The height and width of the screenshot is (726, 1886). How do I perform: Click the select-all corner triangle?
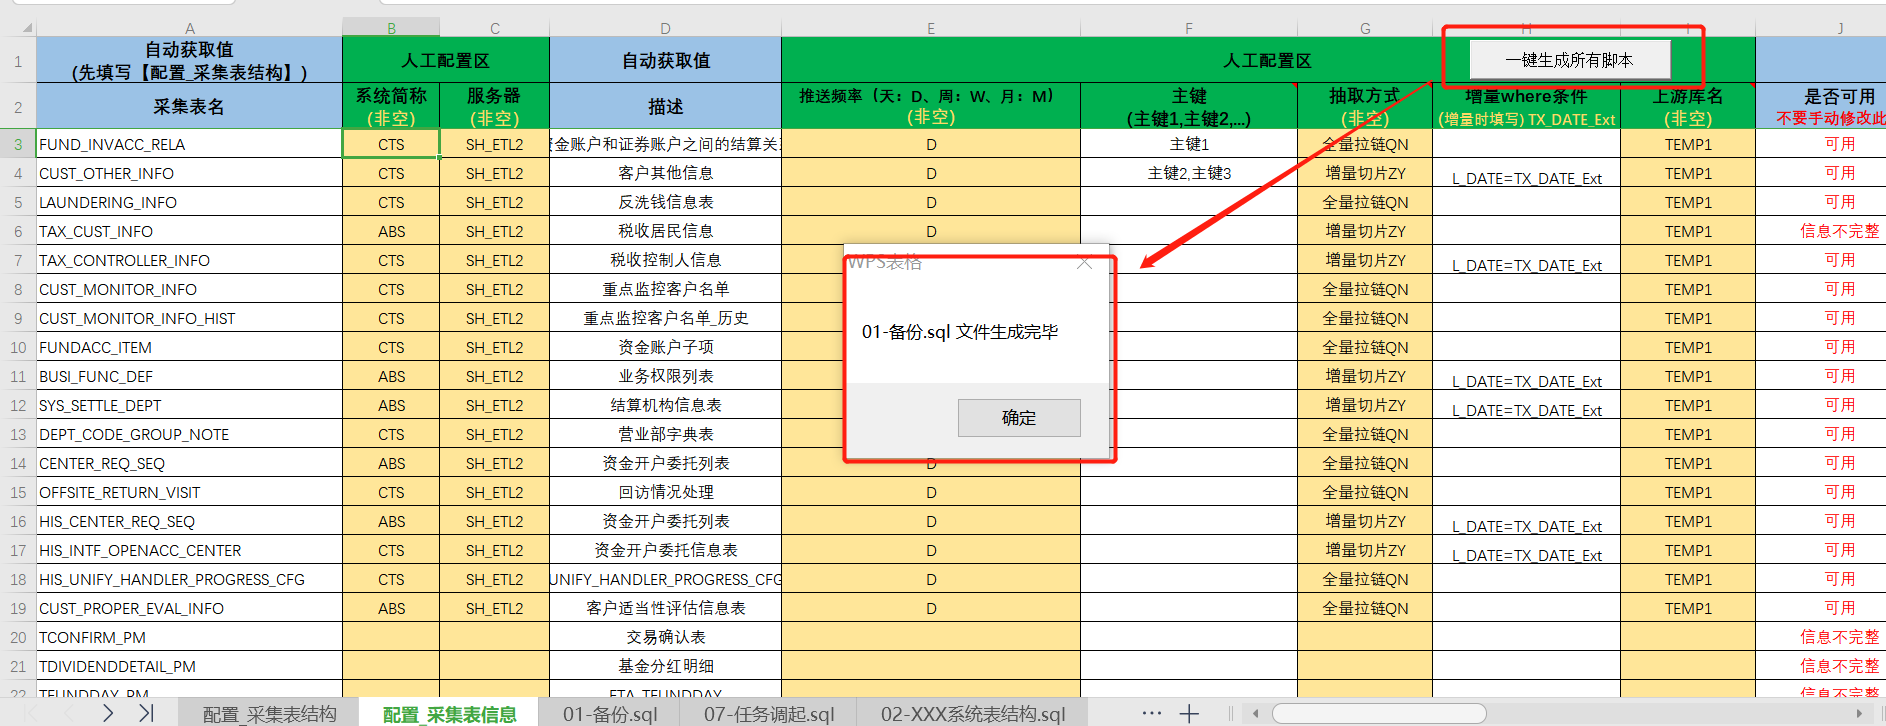pyautogui.click(x=27, y=28)
